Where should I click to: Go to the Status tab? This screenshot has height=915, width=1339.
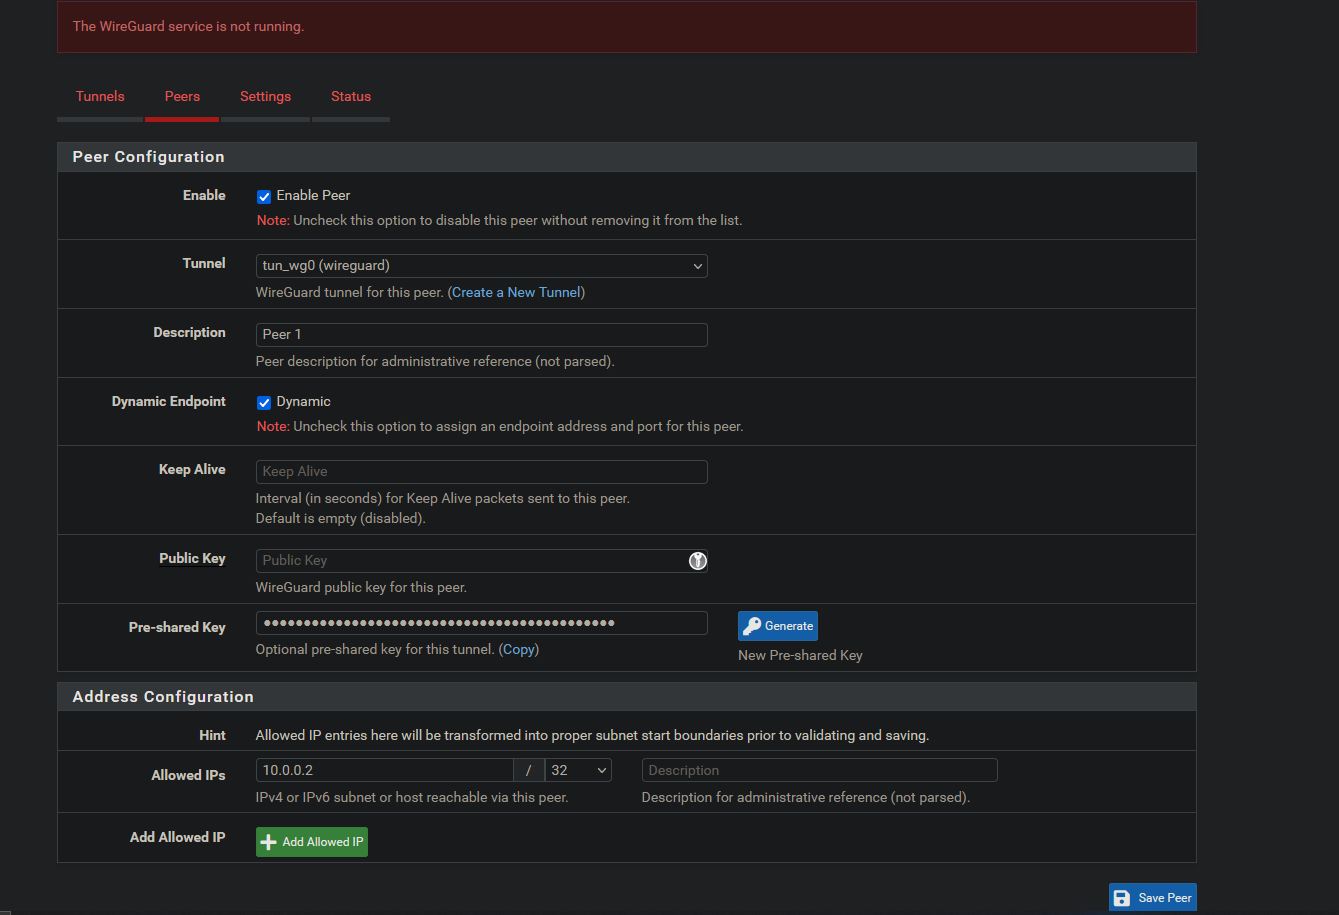pyautogui.click(x=351, y=97)
